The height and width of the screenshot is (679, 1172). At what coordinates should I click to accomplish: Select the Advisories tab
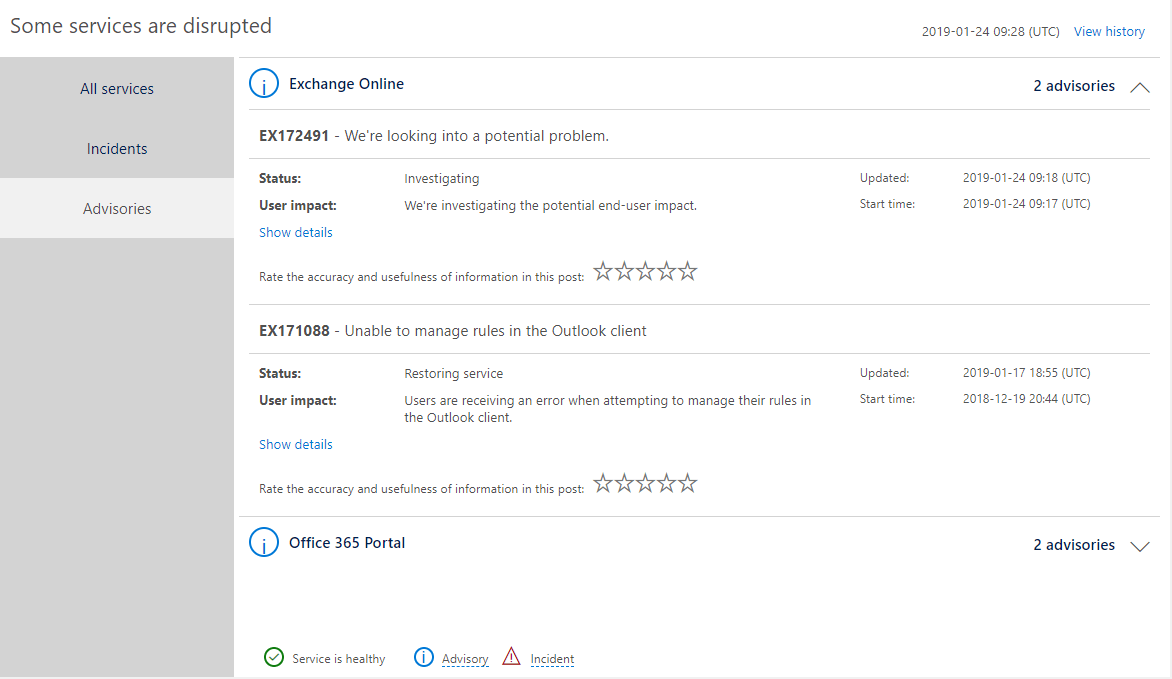click(117, 209)
